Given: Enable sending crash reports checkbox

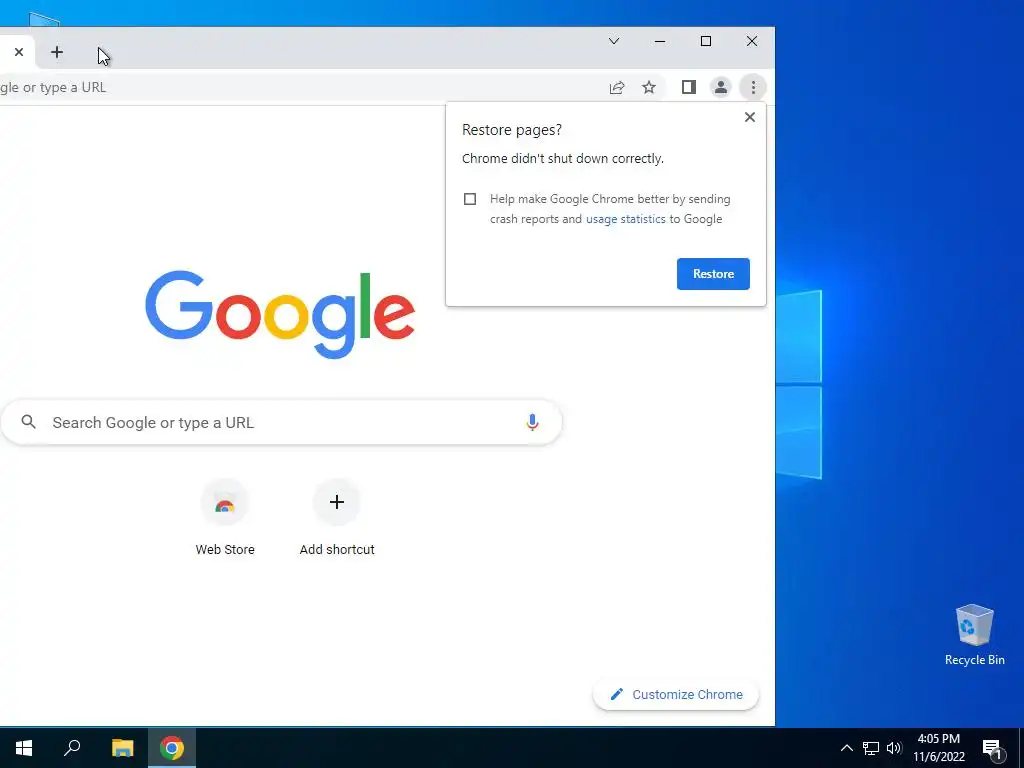Looking at the screenshot, I should [470, 199].
